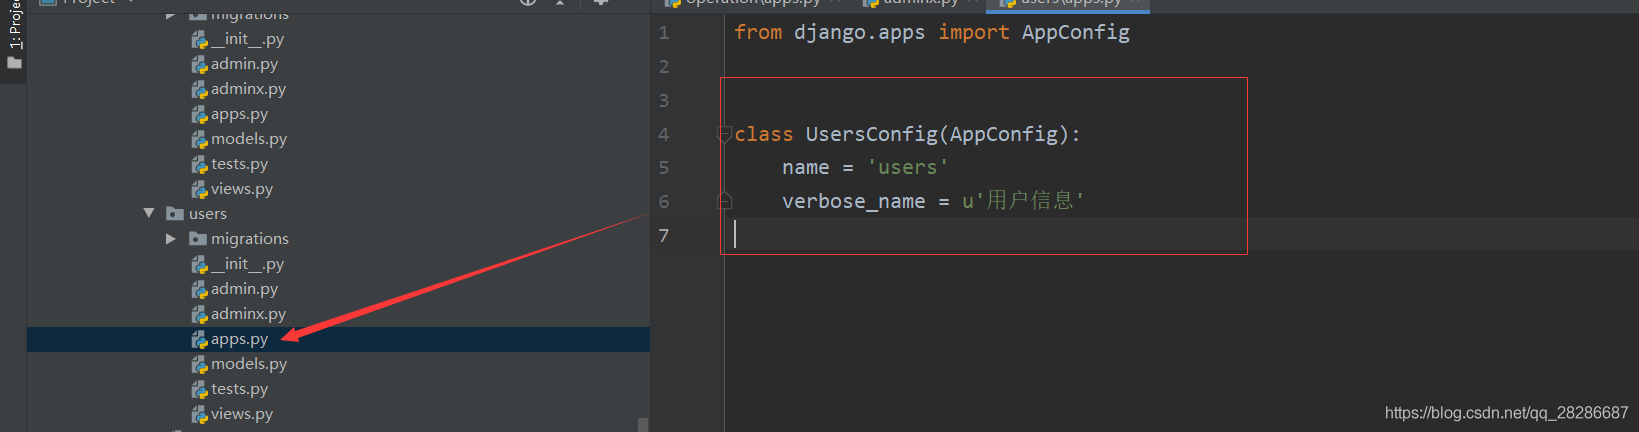This screenshot has width=1639, height=432.
Task: Open __init__.py in the users folder
Action: (247, 264)
